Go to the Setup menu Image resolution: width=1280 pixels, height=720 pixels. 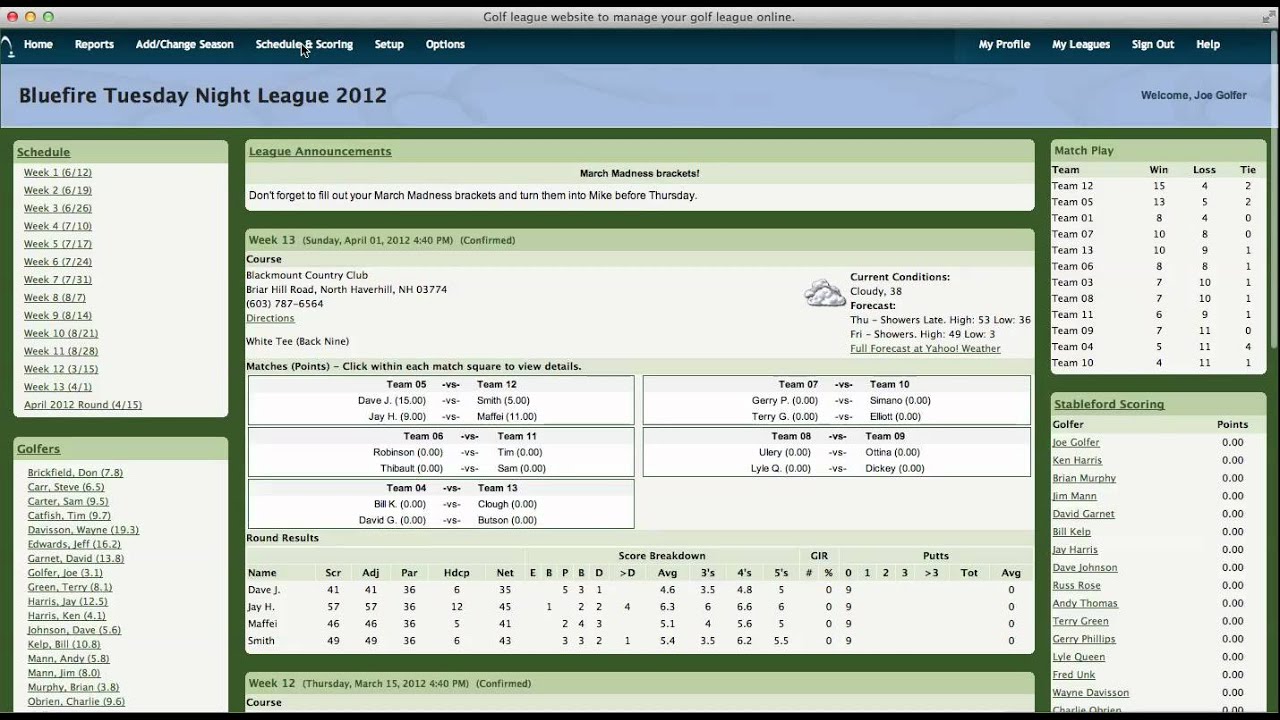[x=389, y=44]
